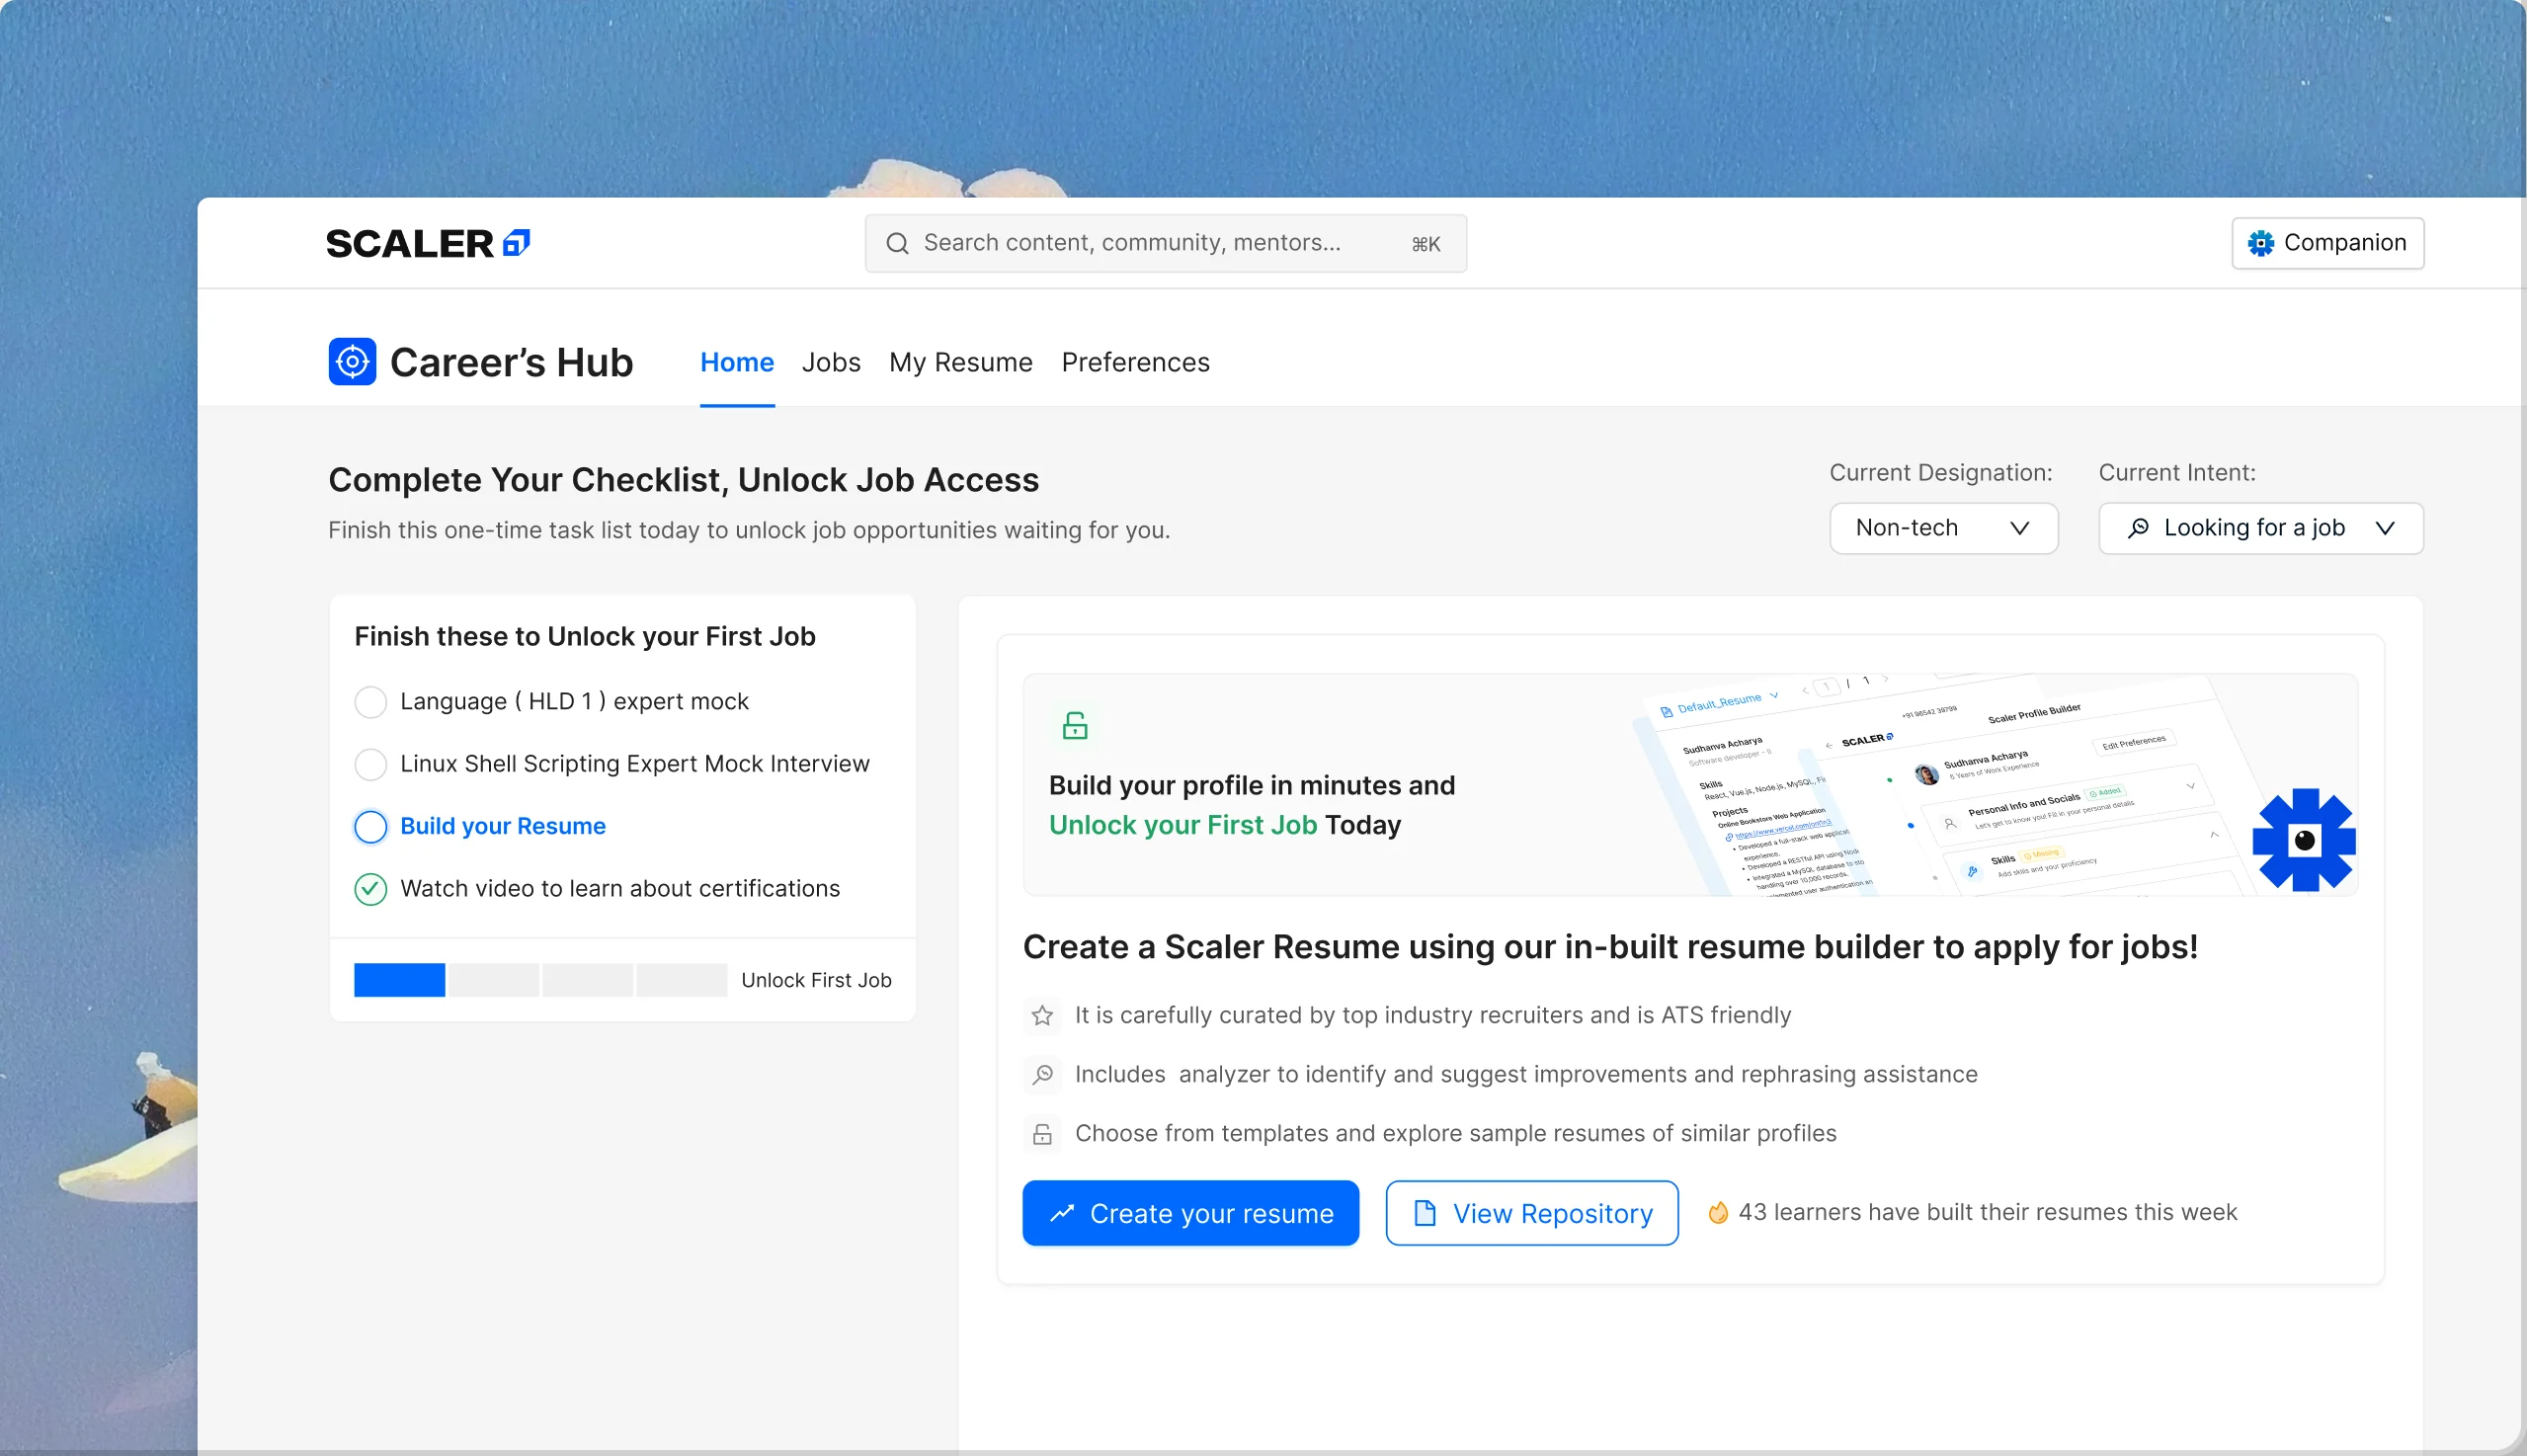Viewport: 2527px width, 1456px height.
Task: Toggle the Watch video certifications checkmark
Action: (370, 889)
